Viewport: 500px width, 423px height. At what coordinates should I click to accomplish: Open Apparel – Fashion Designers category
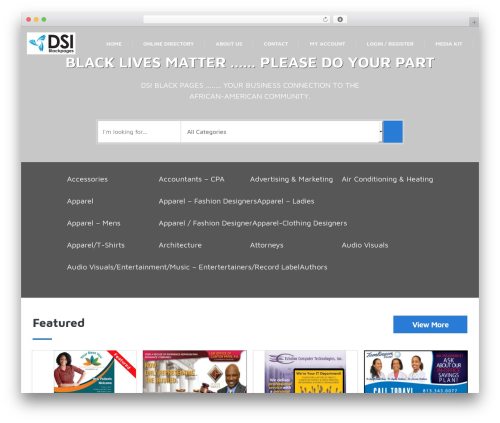point(208,201)
